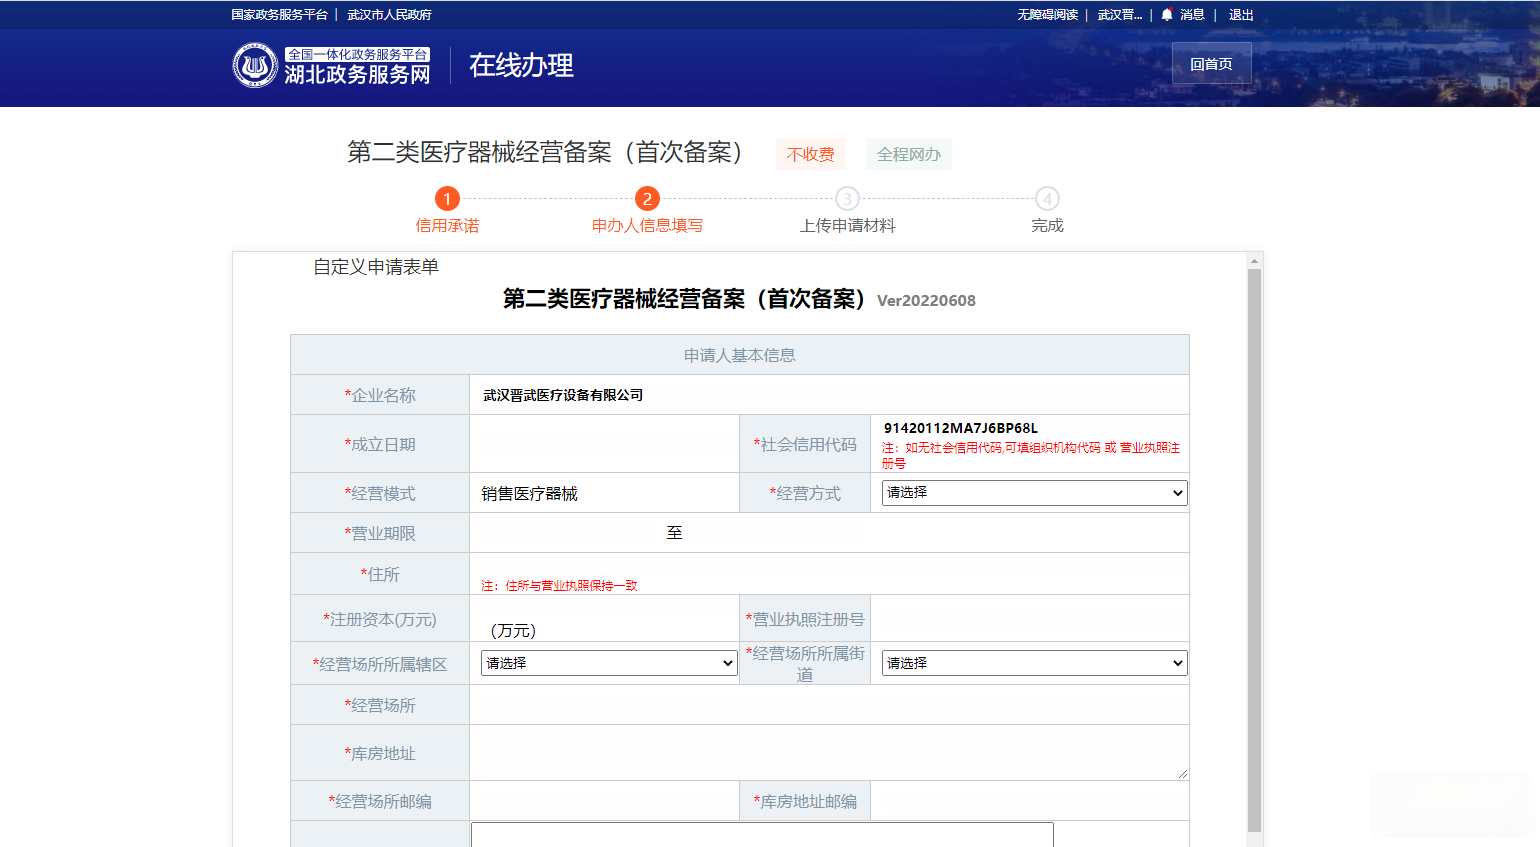Click the 营业期限 end date field
This screenshot has width=1540, height=847.
[x=776, y=533]
